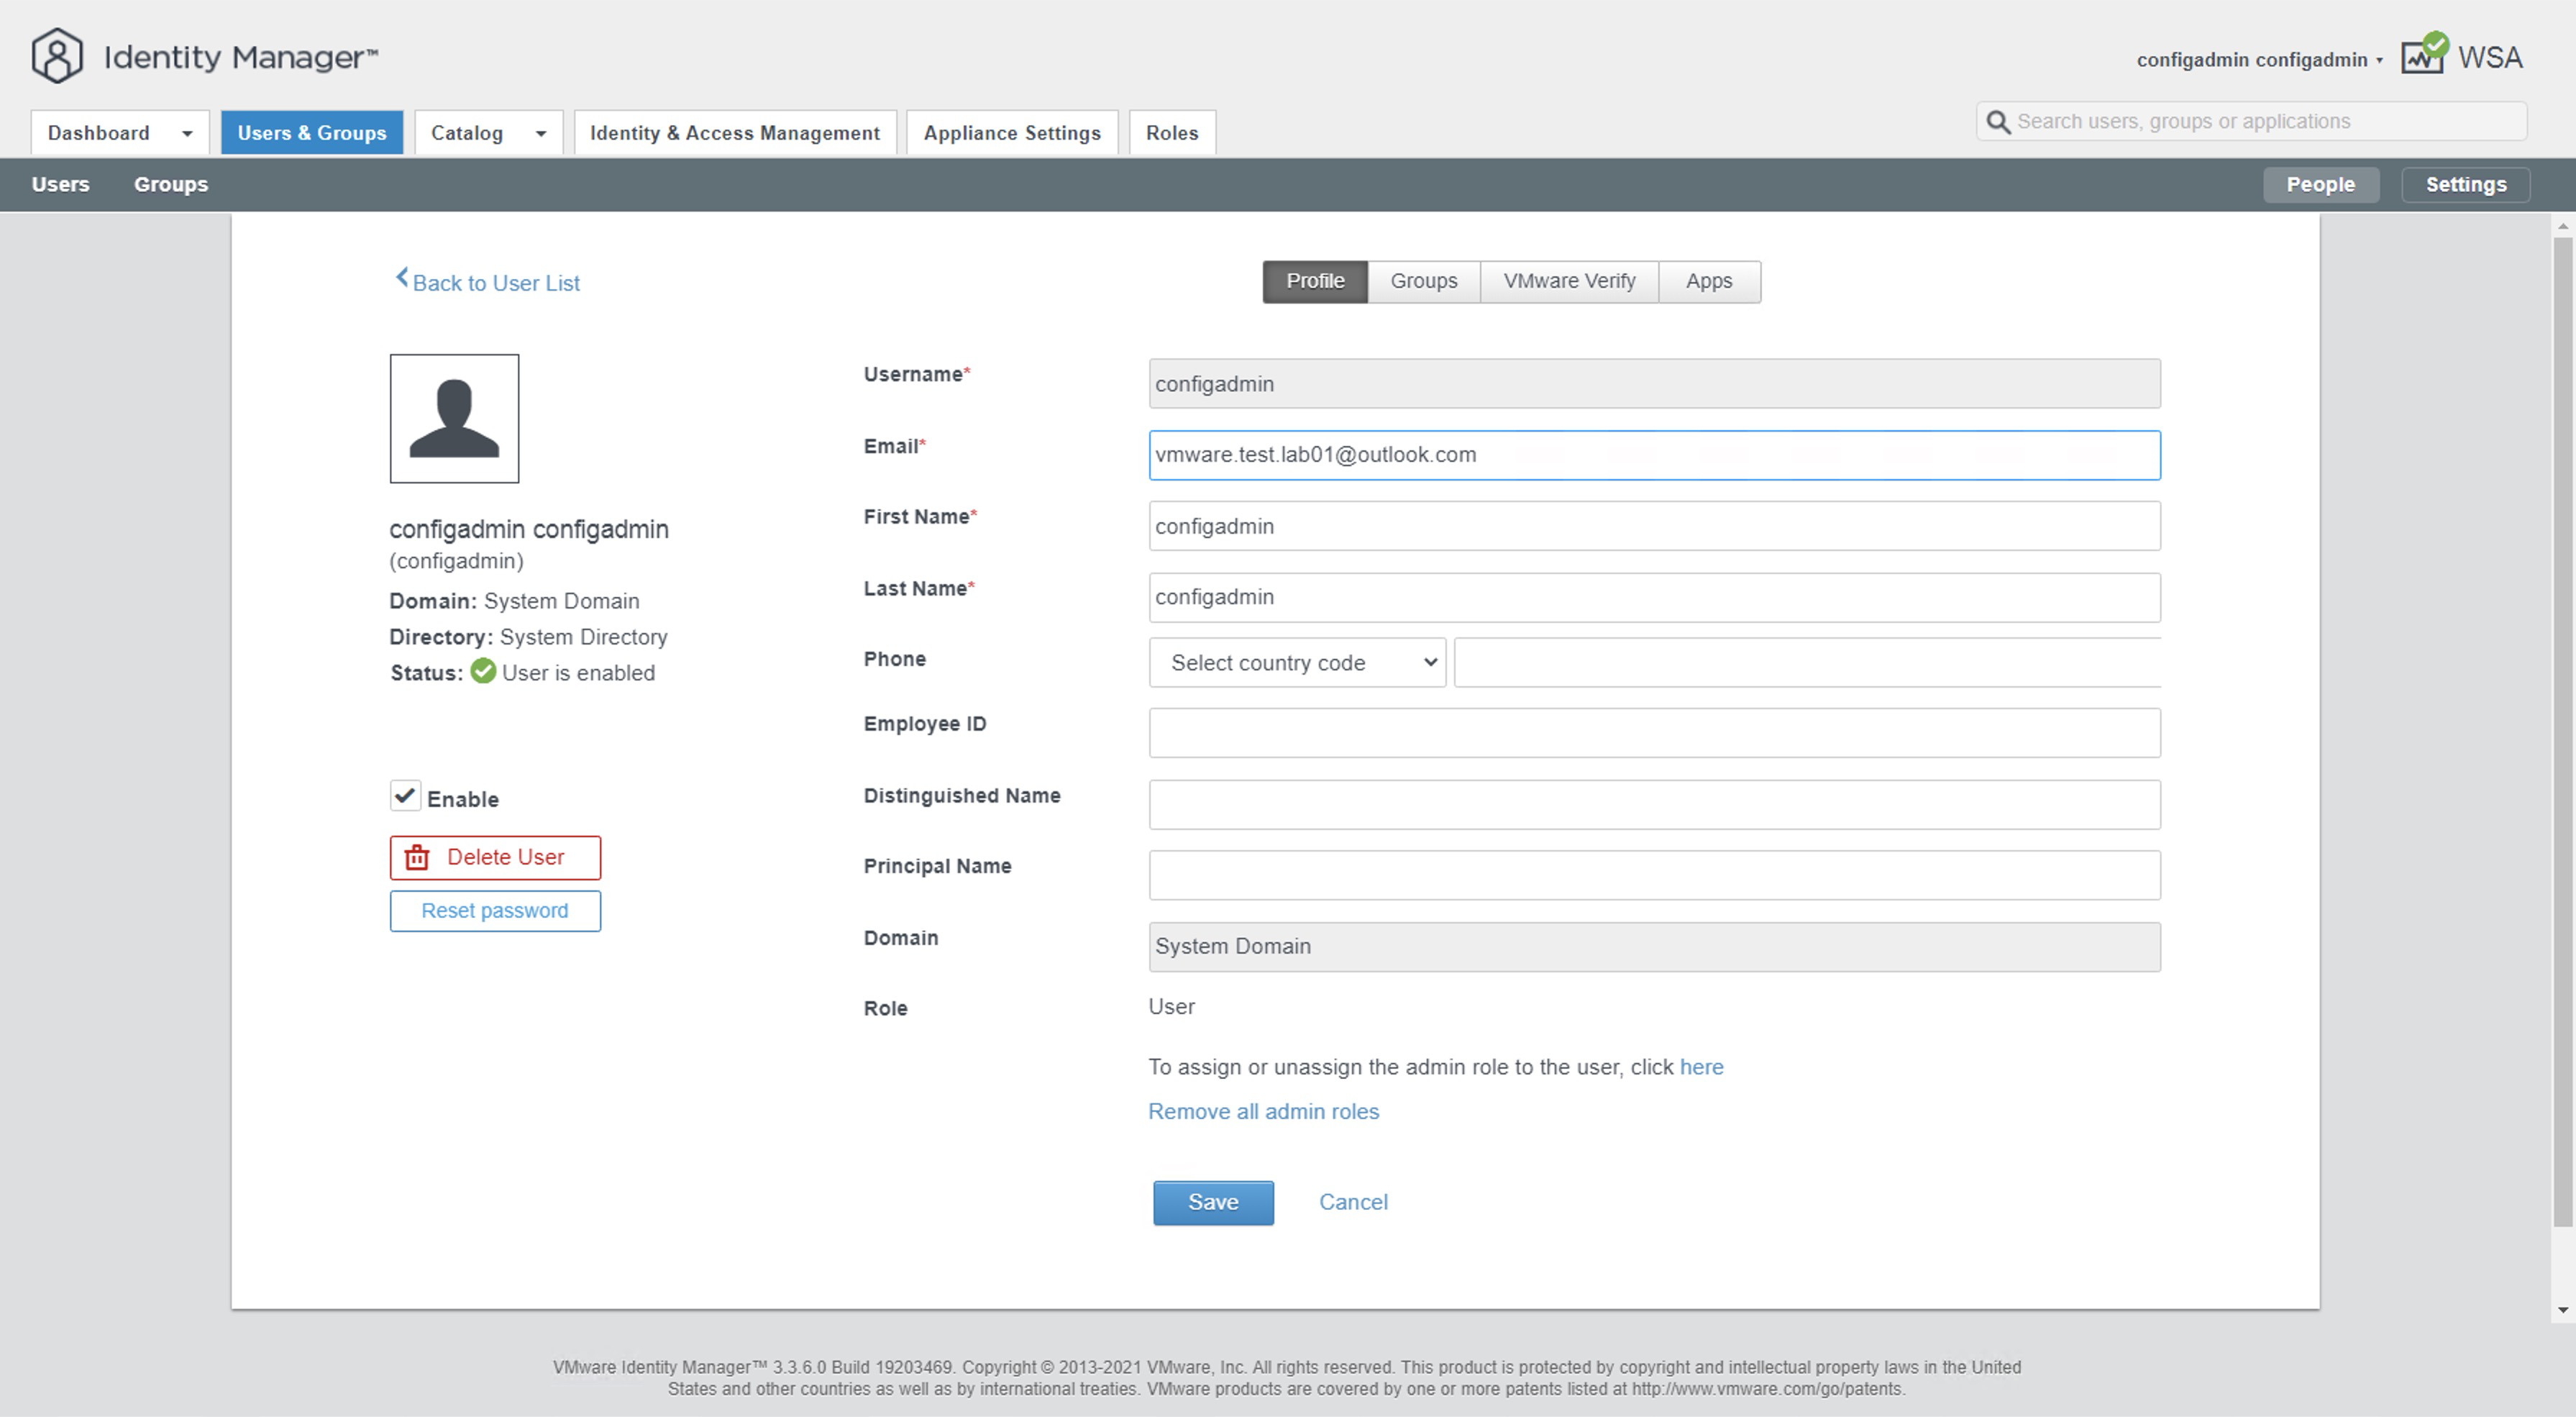Open the configadmin account menu arrow

click(x=2379, y=61)
